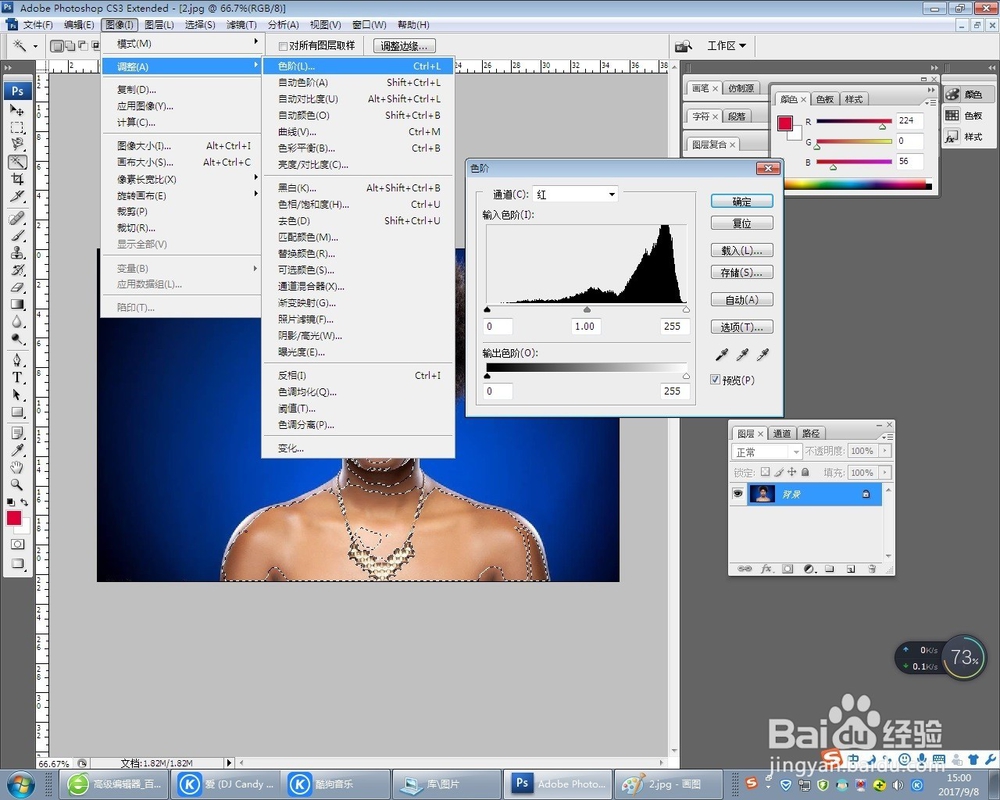Select the Rectangle shape tool
This screenshot has height=800, width=1000.
17,412
